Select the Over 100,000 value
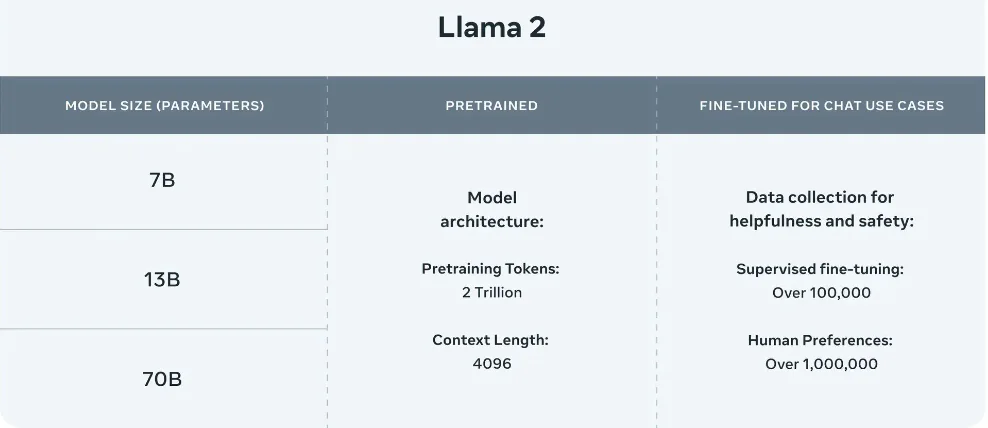988x428 pixels. click(821, 293)
